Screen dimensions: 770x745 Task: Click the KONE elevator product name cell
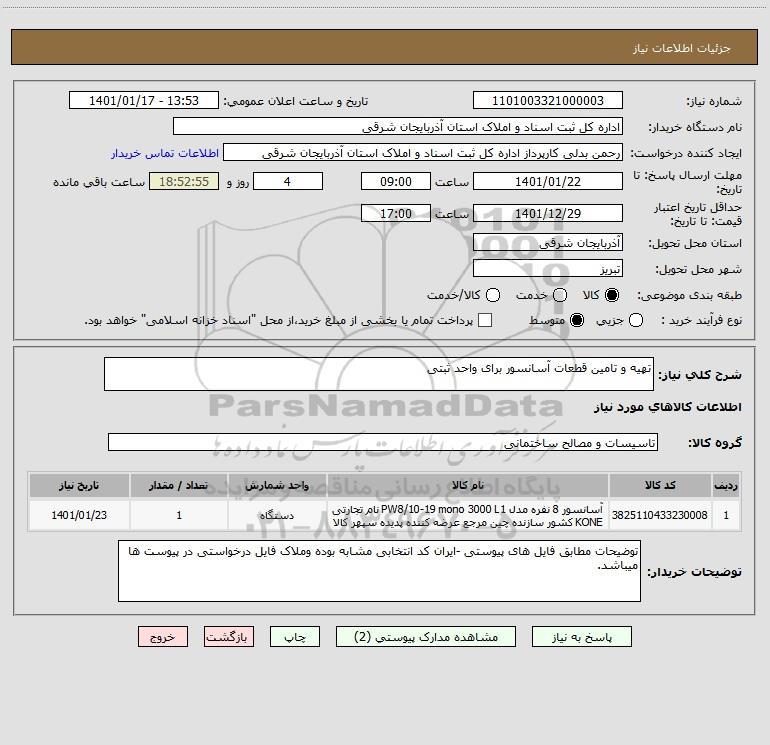coord(468,515)
